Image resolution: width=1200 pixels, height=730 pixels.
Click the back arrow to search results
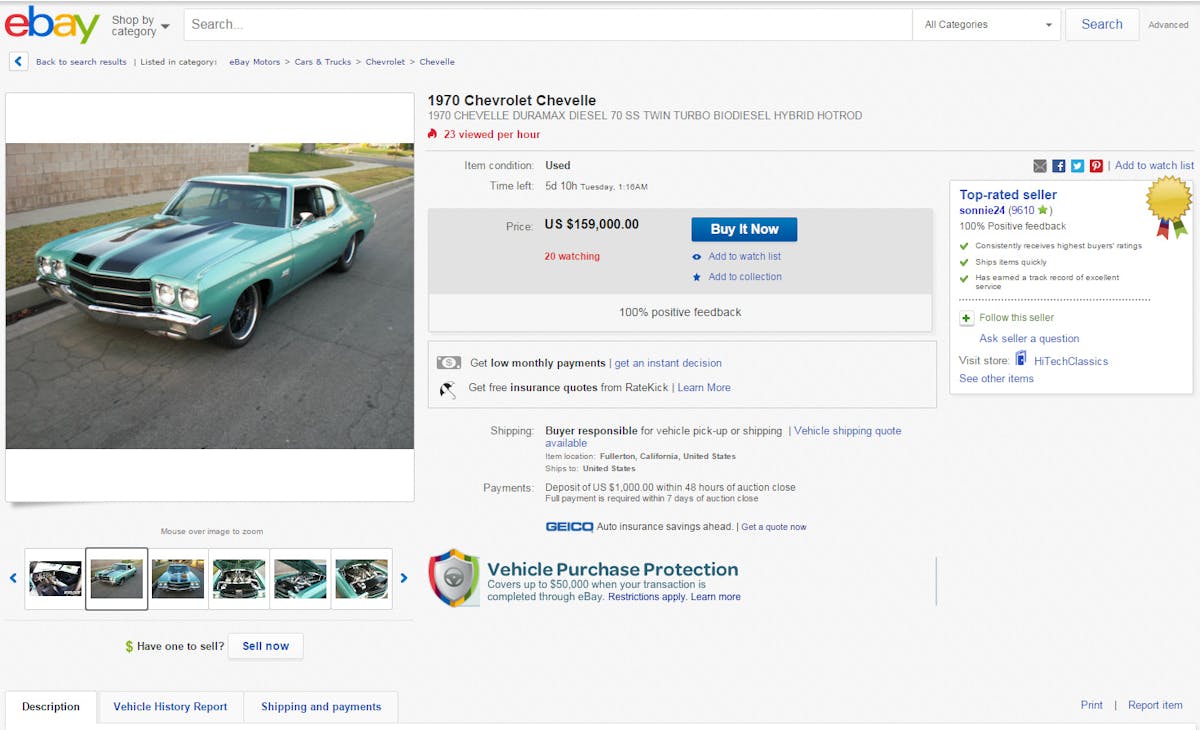19,62
